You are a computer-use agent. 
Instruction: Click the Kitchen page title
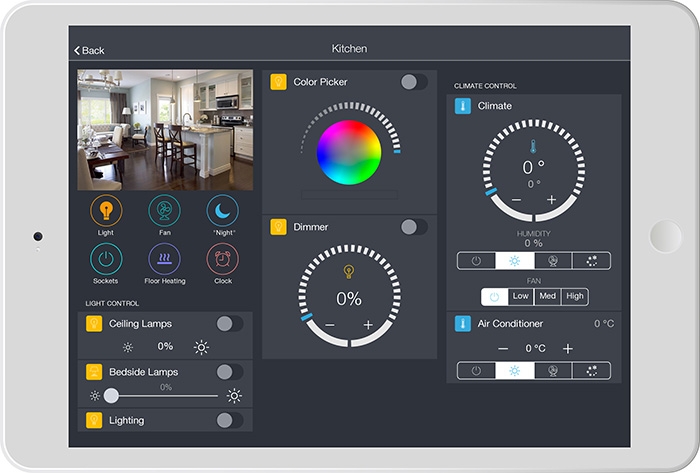coord(349,49)
